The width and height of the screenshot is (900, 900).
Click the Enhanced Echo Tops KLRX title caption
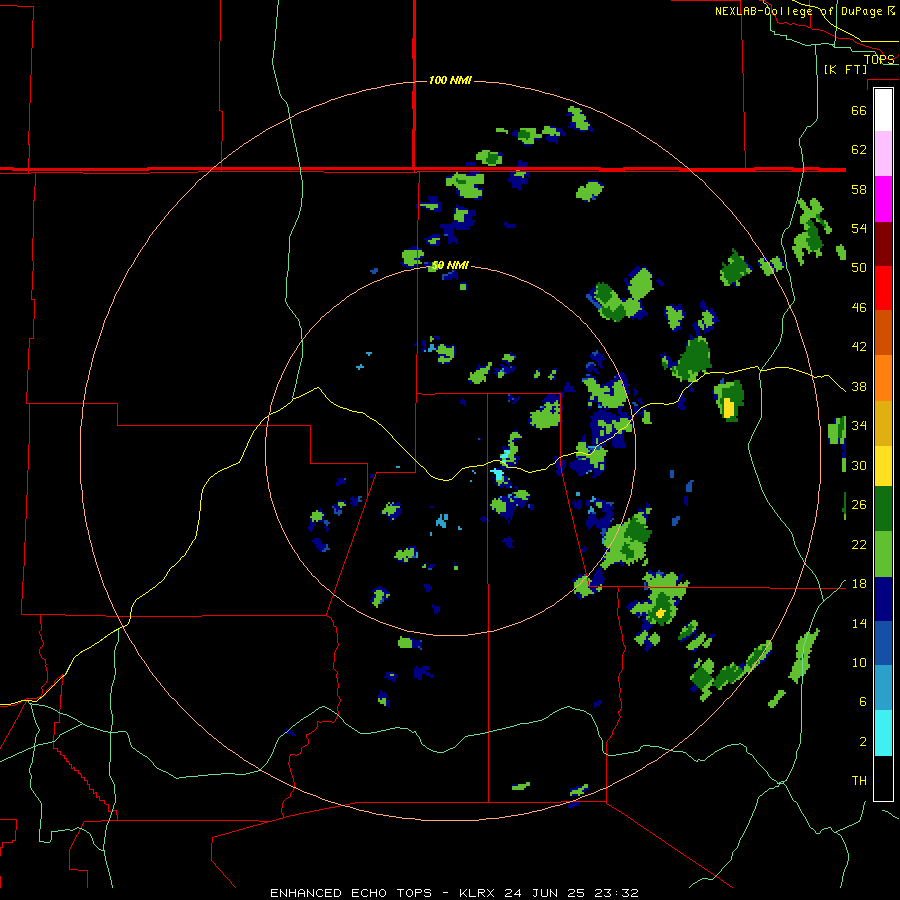[454, 893]
